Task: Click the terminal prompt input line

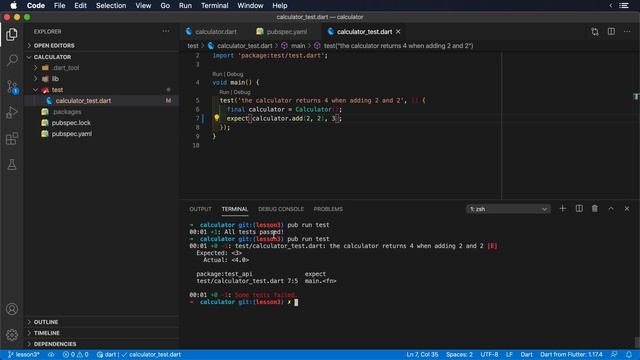Action: click(296, 302)
